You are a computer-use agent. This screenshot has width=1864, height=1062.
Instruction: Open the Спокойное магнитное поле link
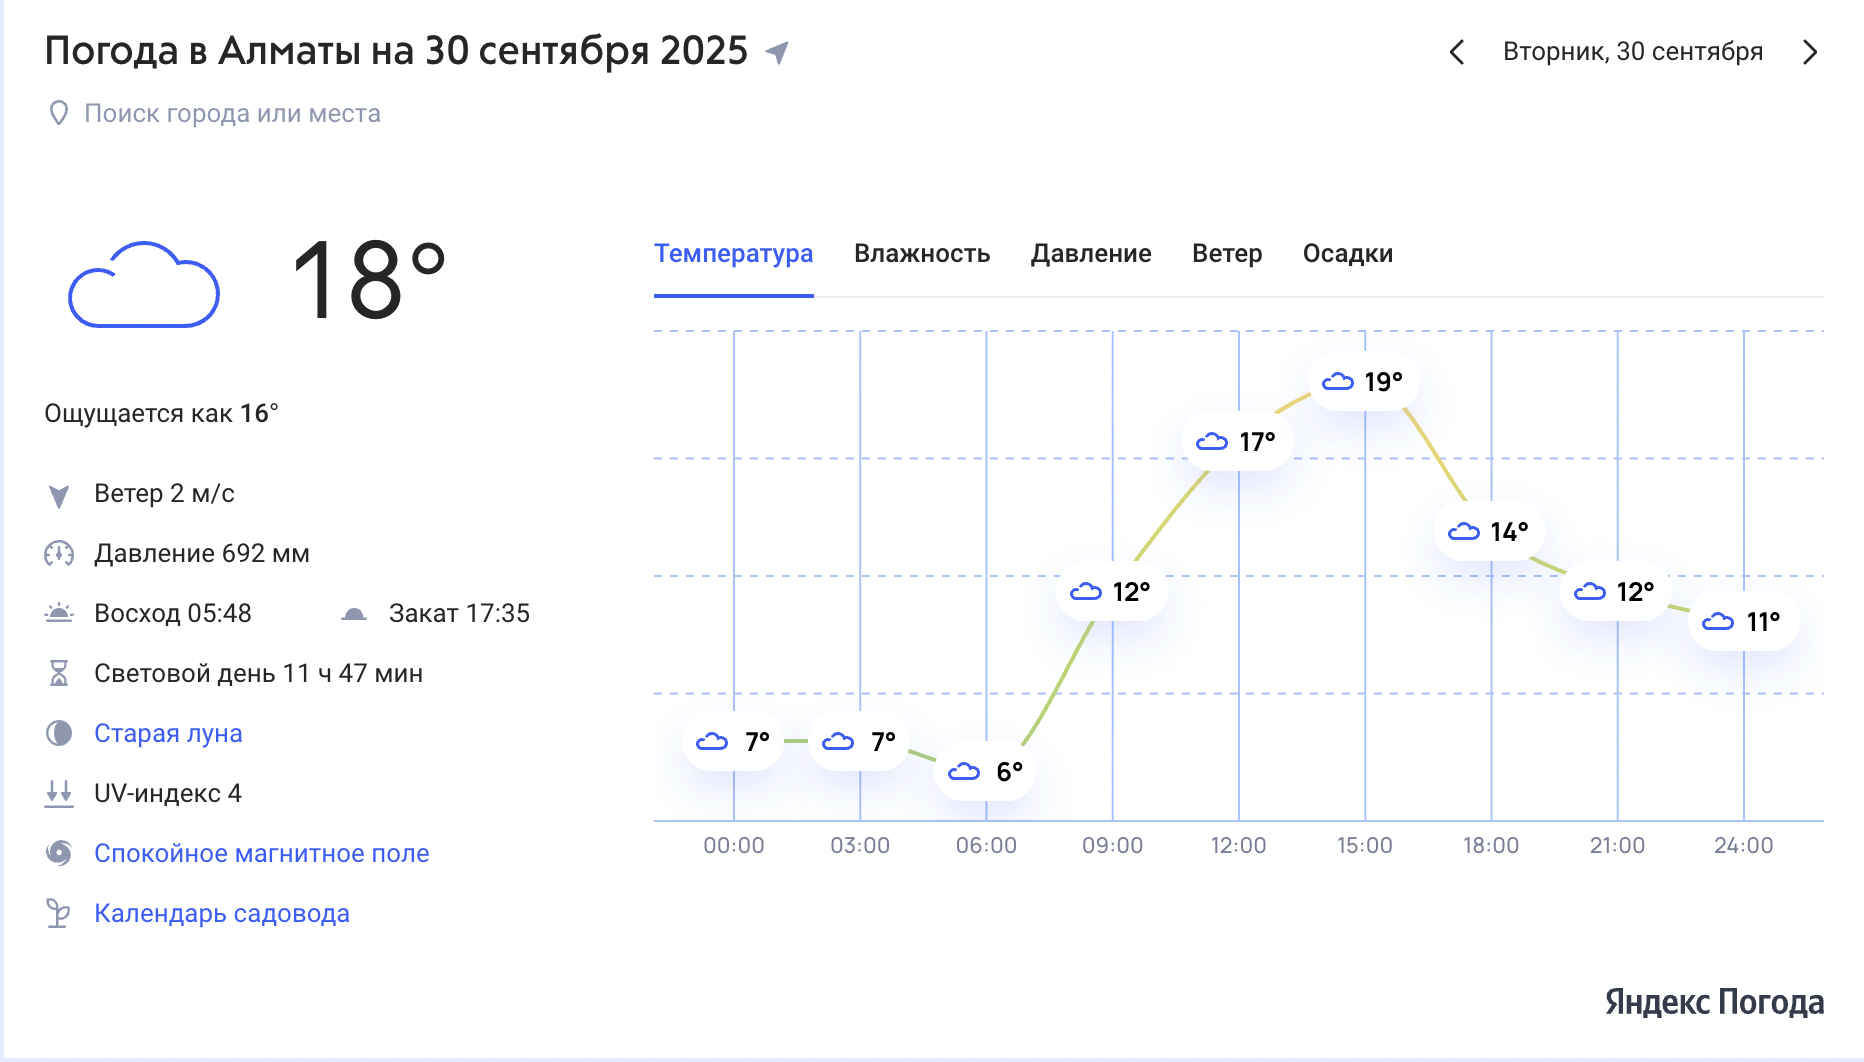262,853
